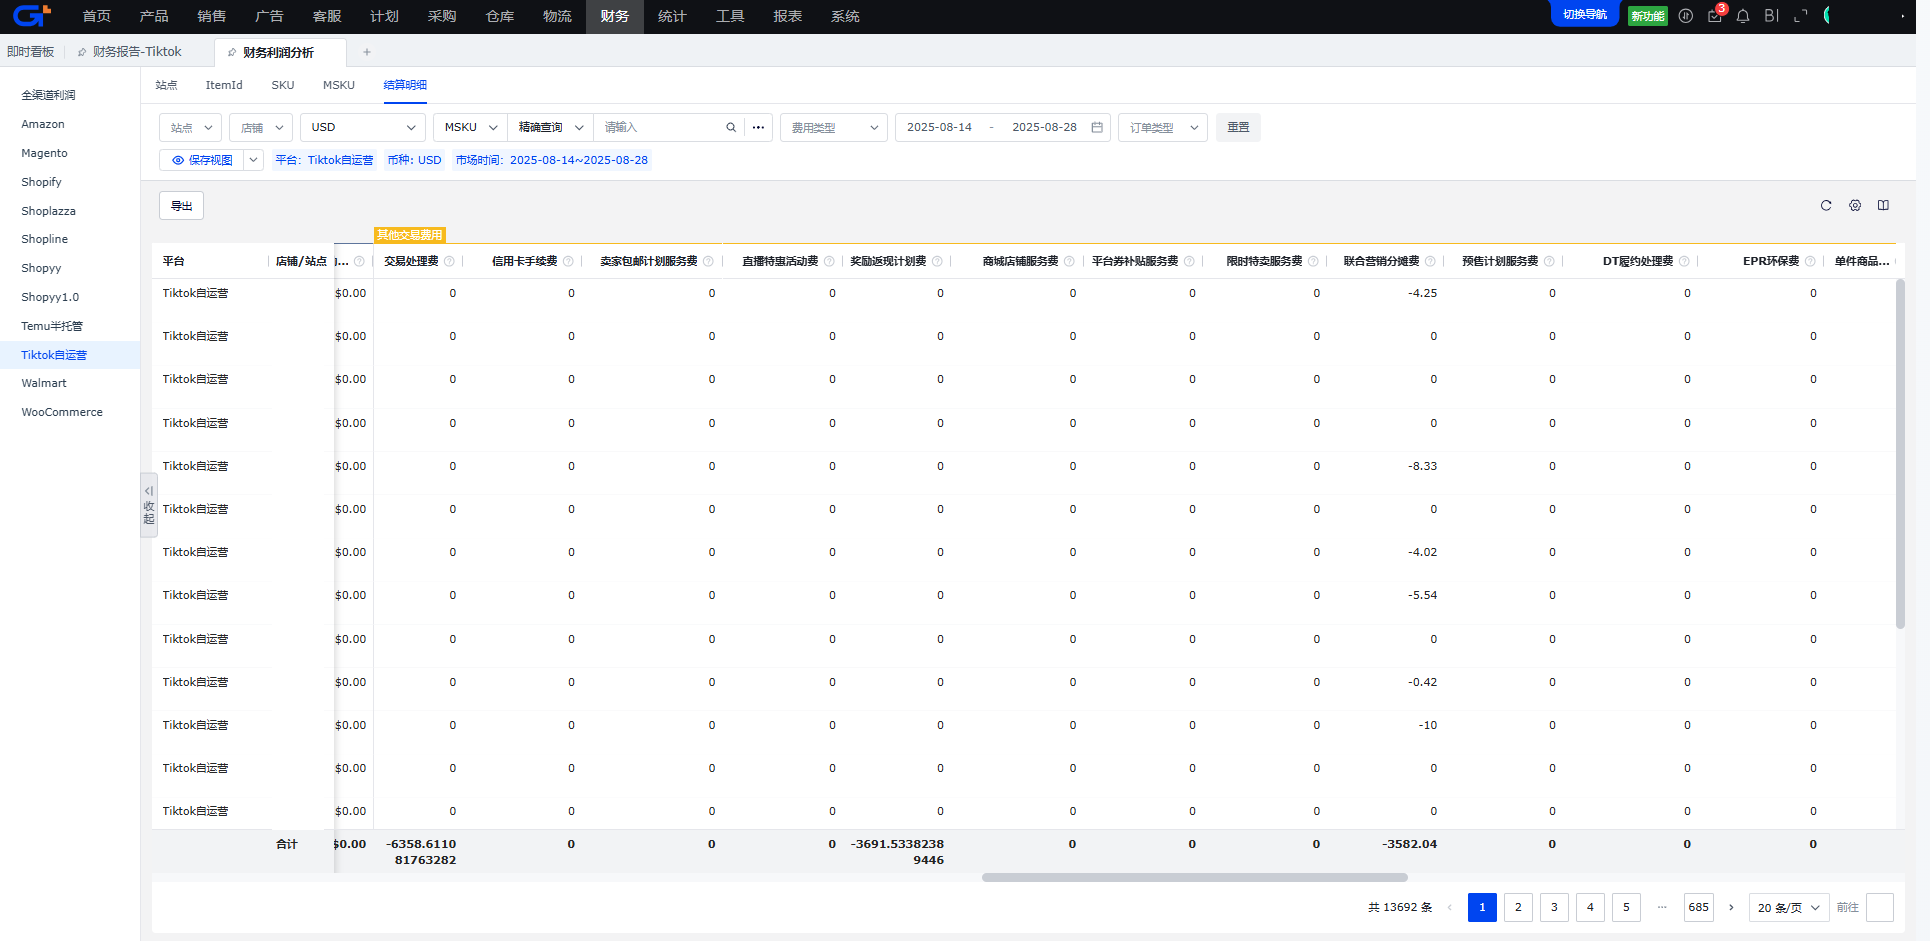Open the 费用类型 dropdown

834,127
